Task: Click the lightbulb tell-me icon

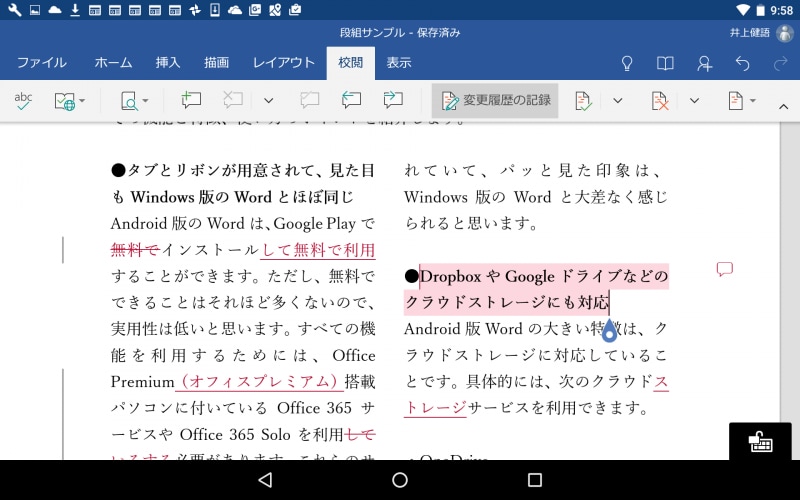Action: 627,63
